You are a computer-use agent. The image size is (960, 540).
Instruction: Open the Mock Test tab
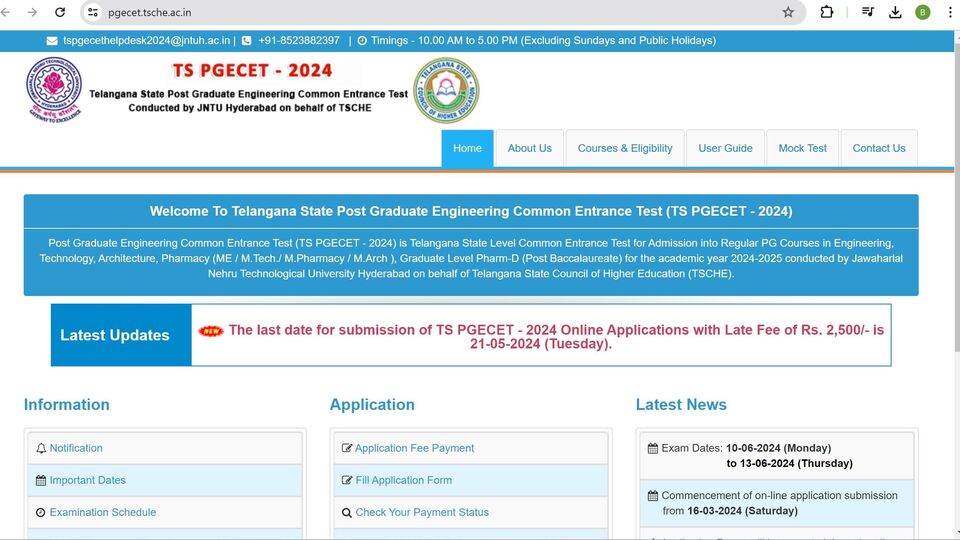(x=803, y=148)
